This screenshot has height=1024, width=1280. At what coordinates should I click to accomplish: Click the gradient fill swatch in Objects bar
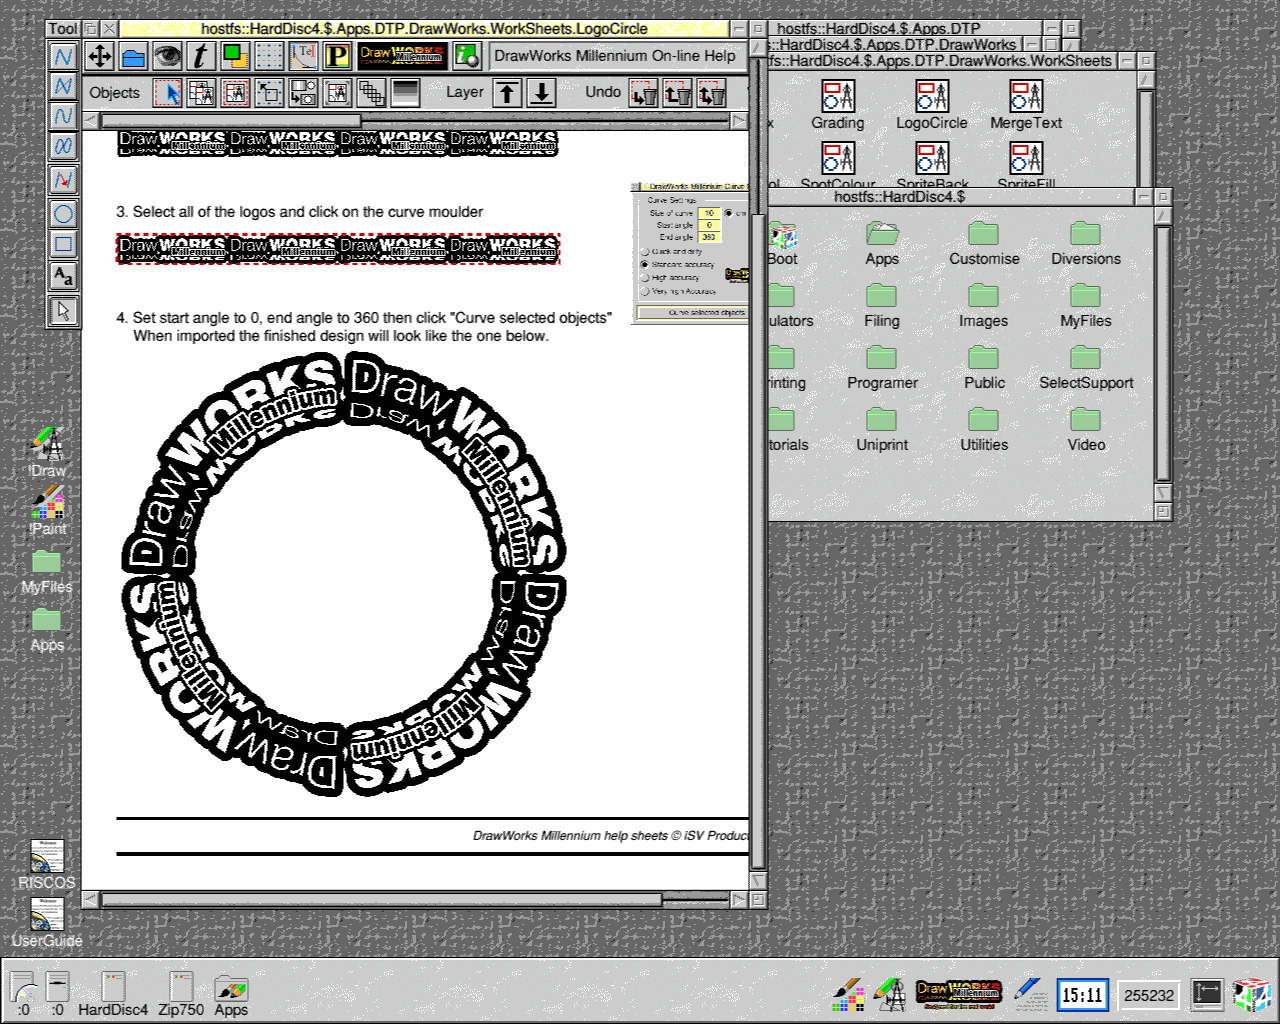coord(405,93)
